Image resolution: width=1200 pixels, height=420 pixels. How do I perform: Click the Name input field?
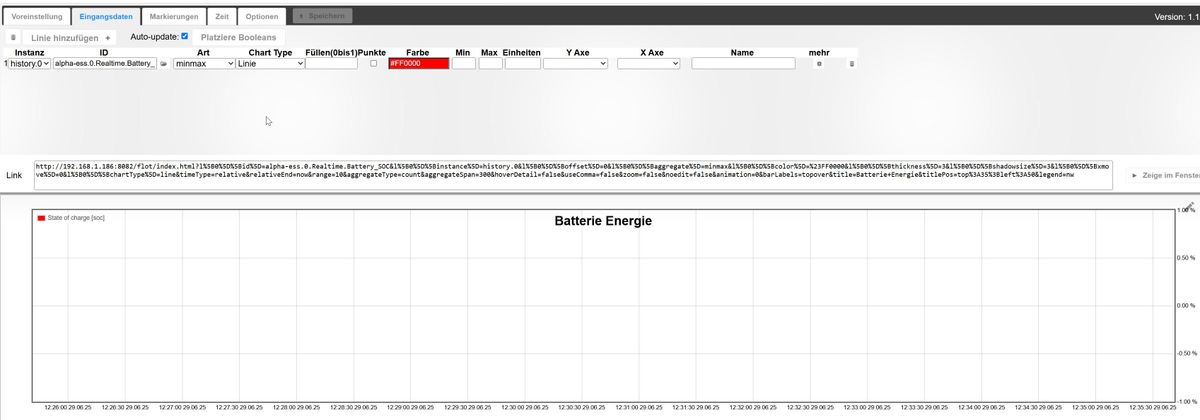(x=743, y=63)
